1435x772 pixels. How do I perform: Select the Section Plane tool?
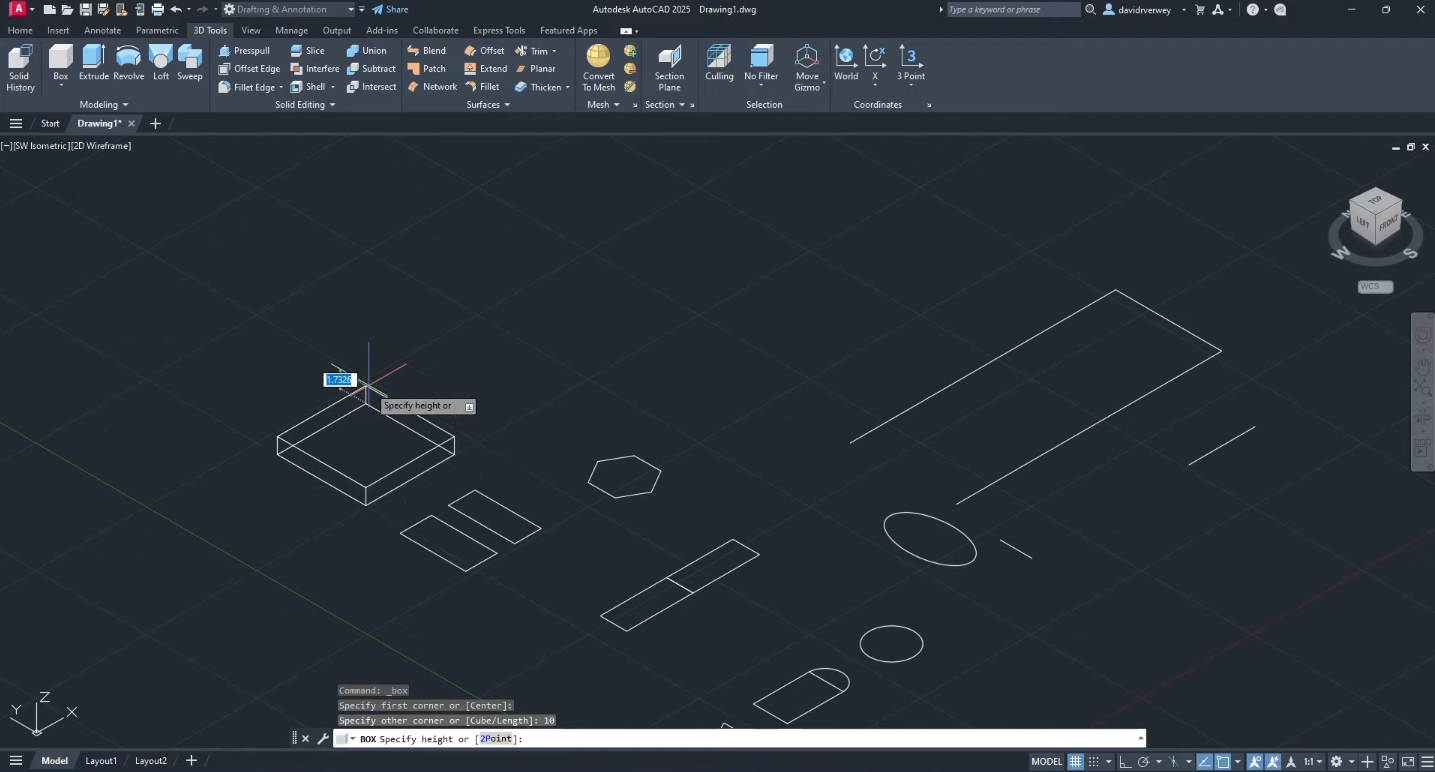click(x=669, y=68)
